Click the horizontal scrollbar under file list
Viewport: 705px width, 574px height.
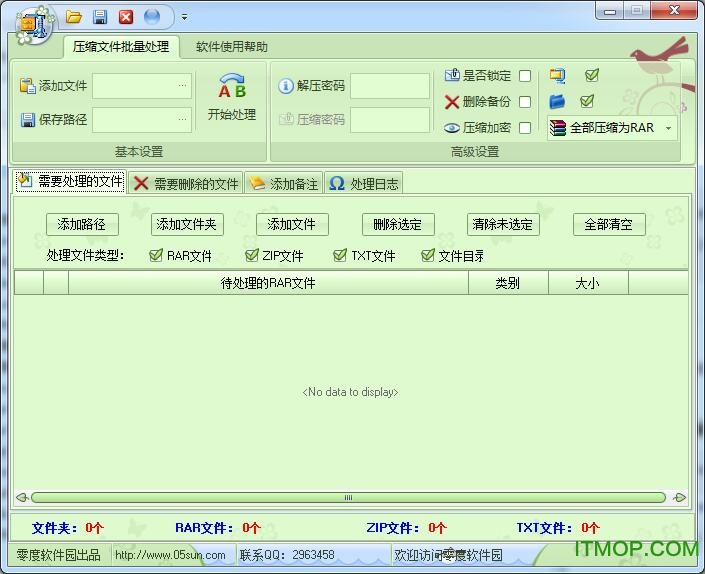[348, 497]
